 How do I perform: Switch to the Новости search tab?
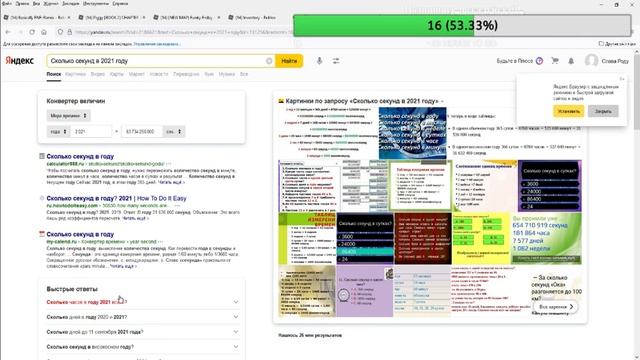coord(159,74)
